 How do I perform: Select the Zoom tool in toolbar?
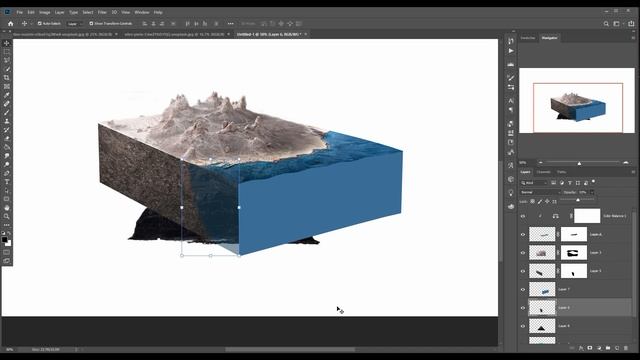point(7,216)
